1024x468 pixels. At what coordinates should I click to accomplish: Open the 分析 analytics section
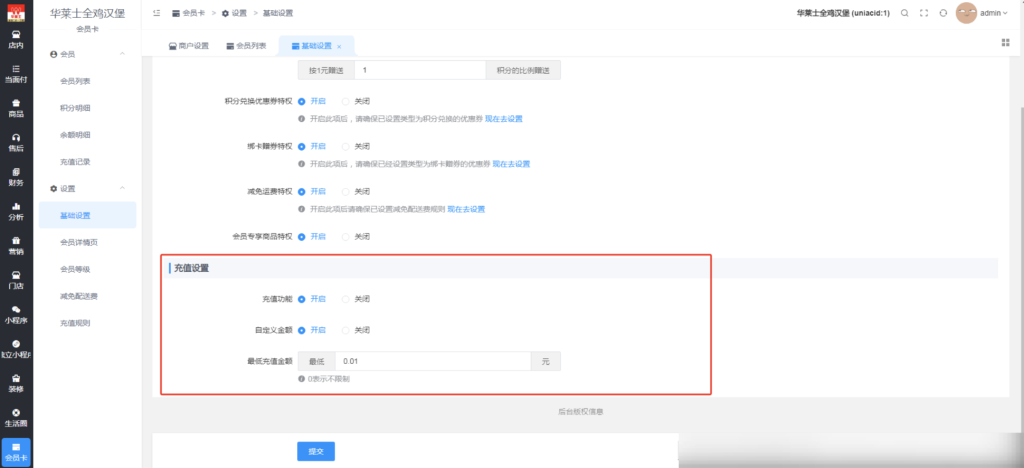click(16, 211)
